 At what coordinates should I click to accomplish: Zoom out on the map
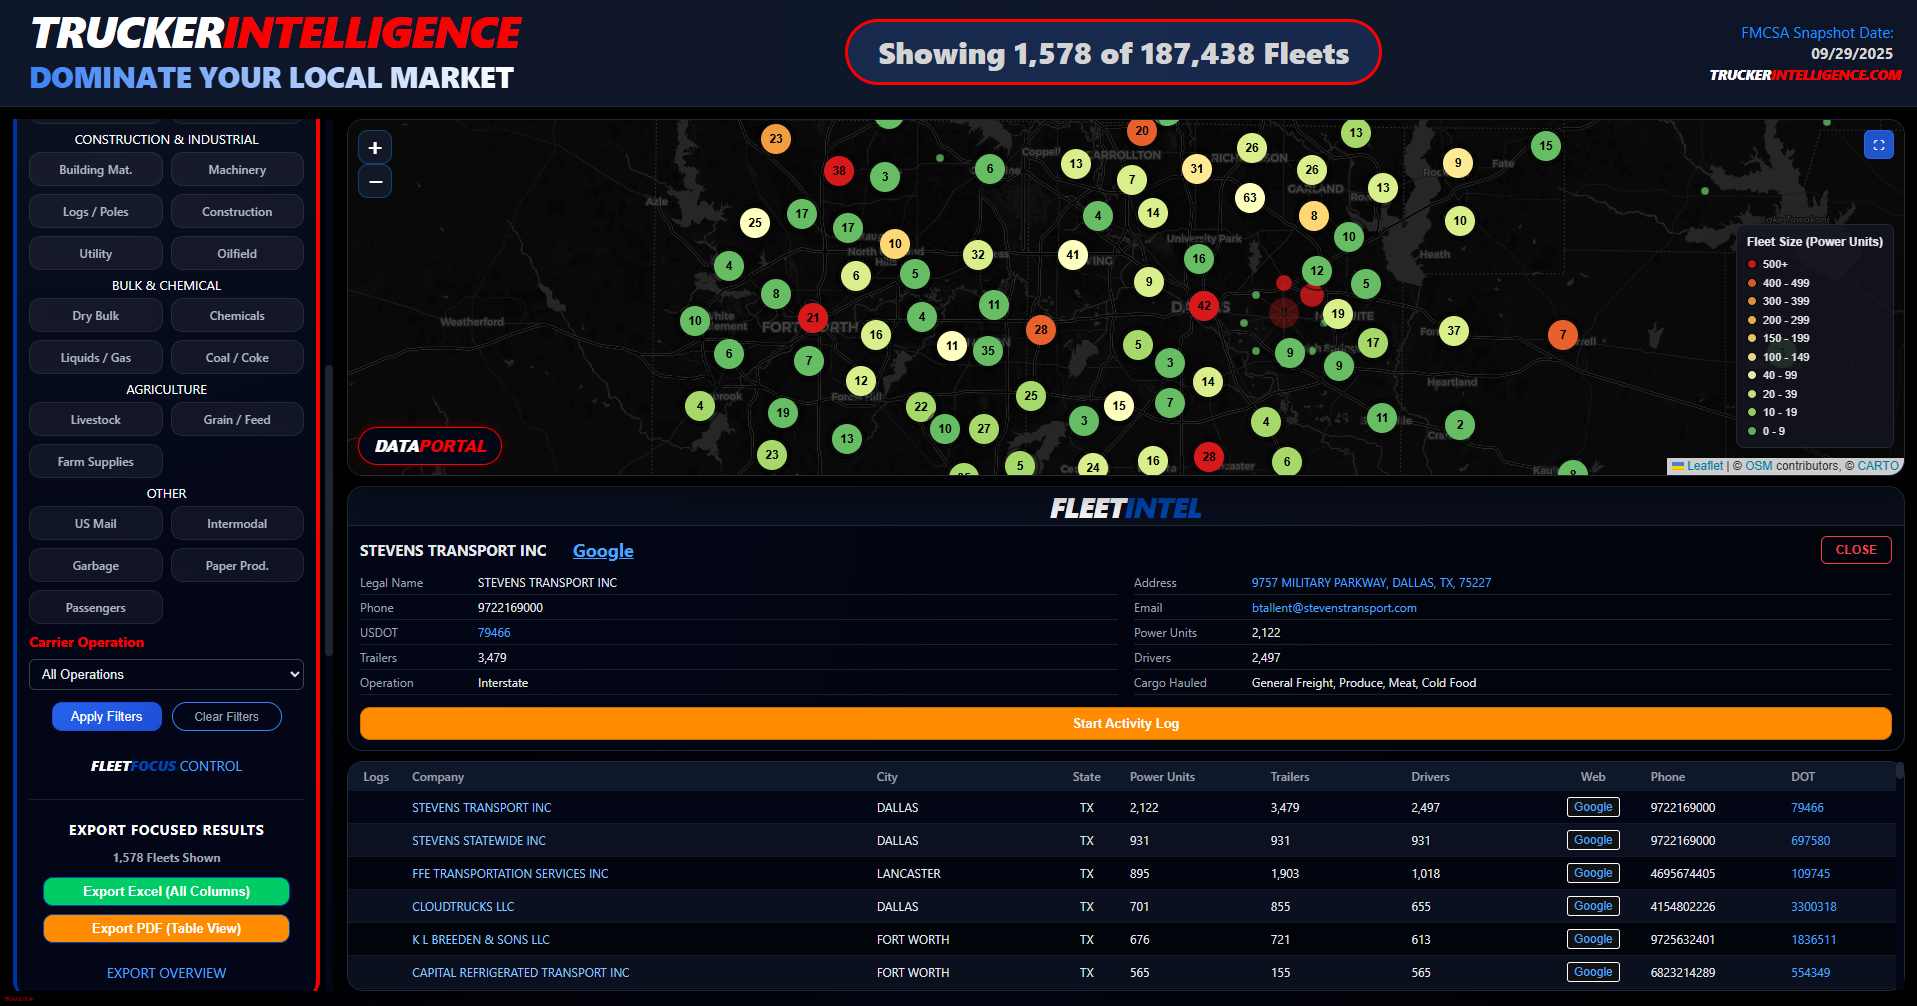pos(374,181)
